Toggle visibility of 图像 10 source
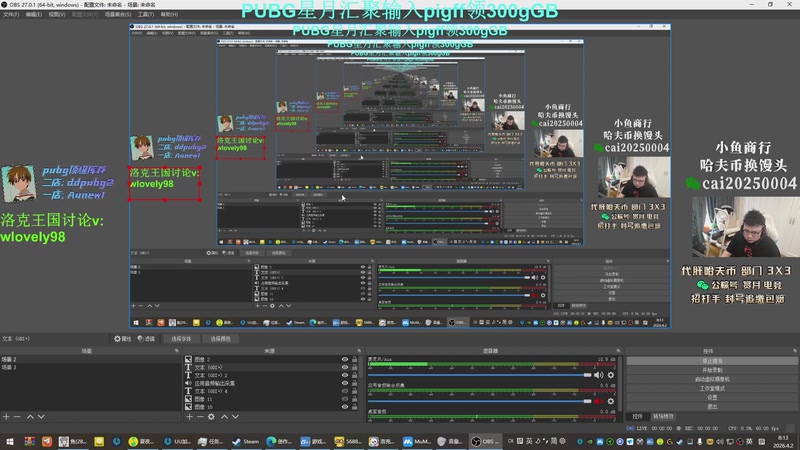This screenshot has width=800, height=450. coord(345,407)
